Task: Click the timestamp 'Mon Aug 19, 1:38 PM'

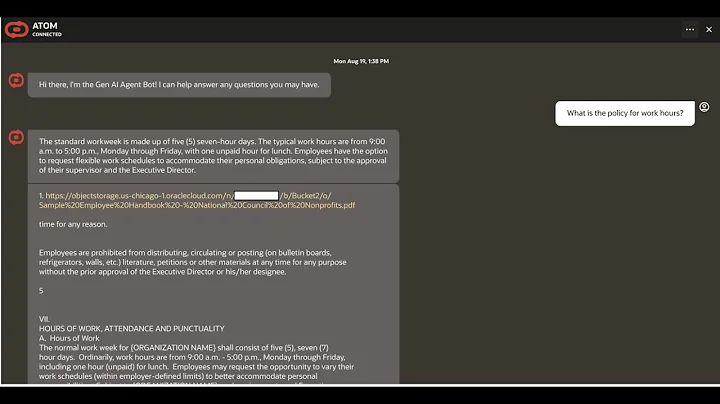Action: click(361, 61)
